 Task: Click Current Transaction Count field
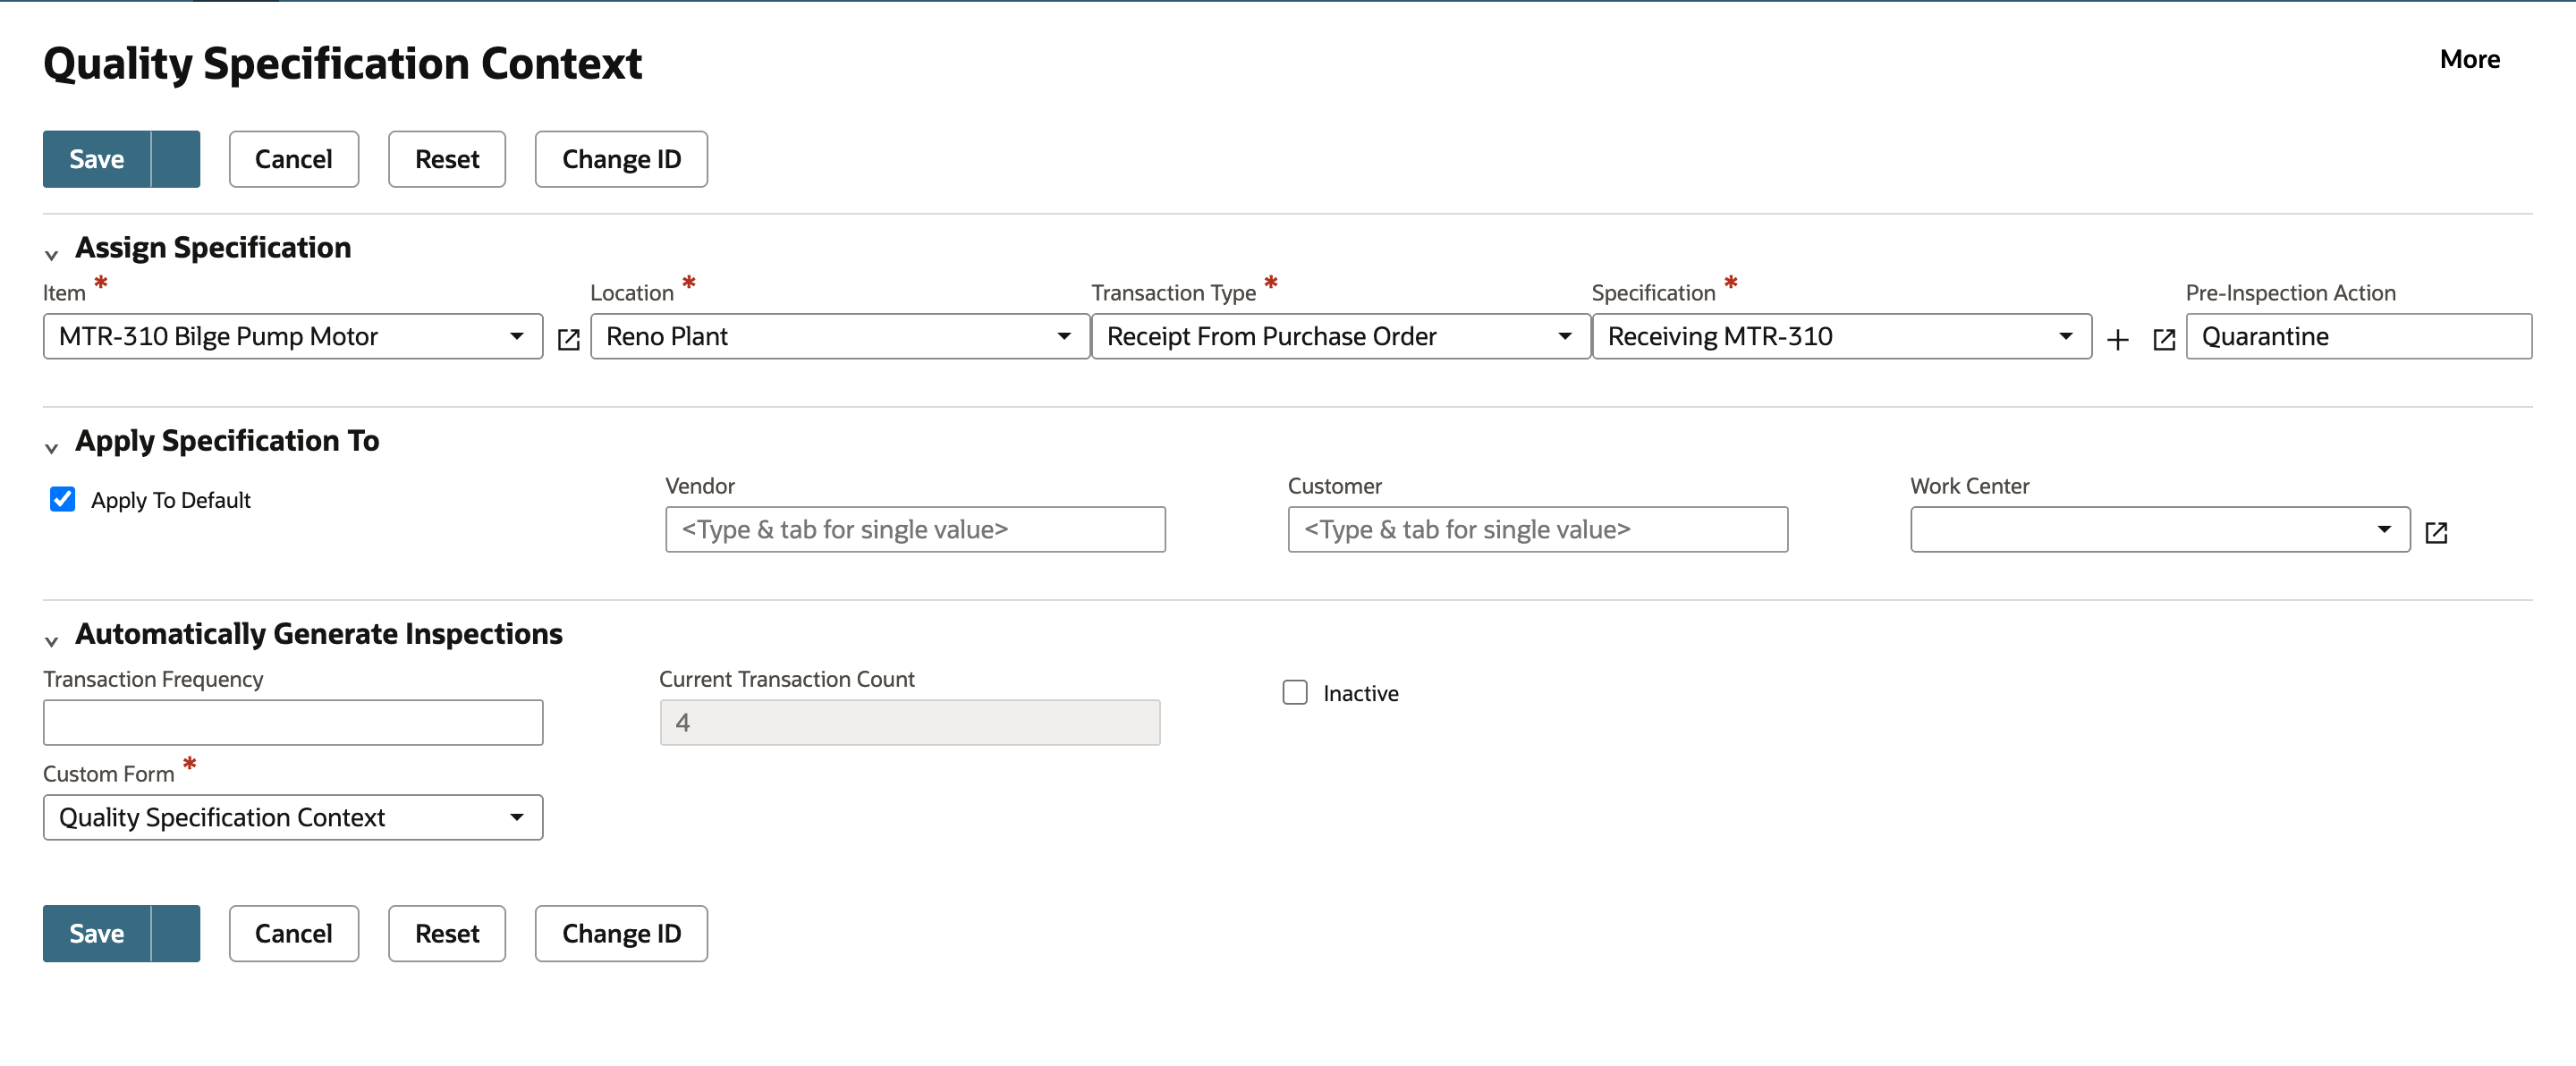click(x=910, y=722)
